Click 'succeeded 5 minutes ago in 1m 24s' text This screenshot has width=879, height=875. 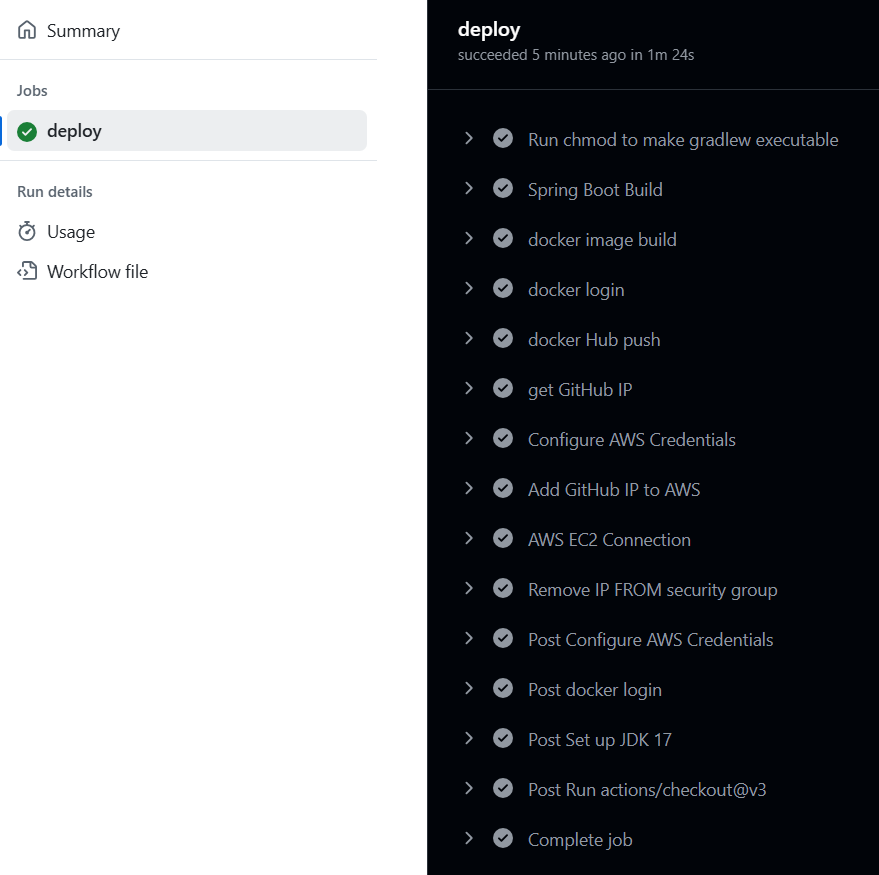tap(576, 55)
